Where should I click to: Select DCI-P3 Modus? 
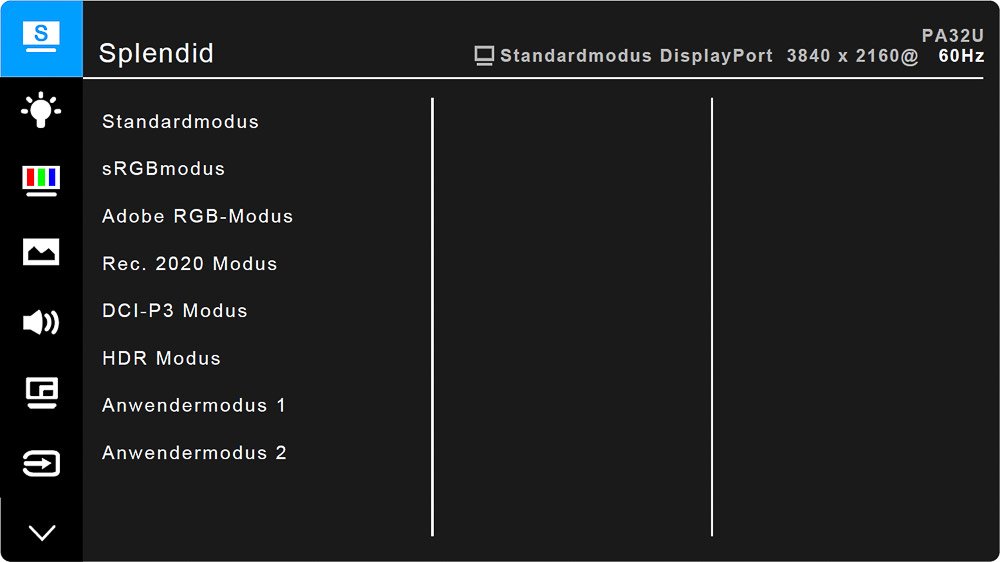175,311
